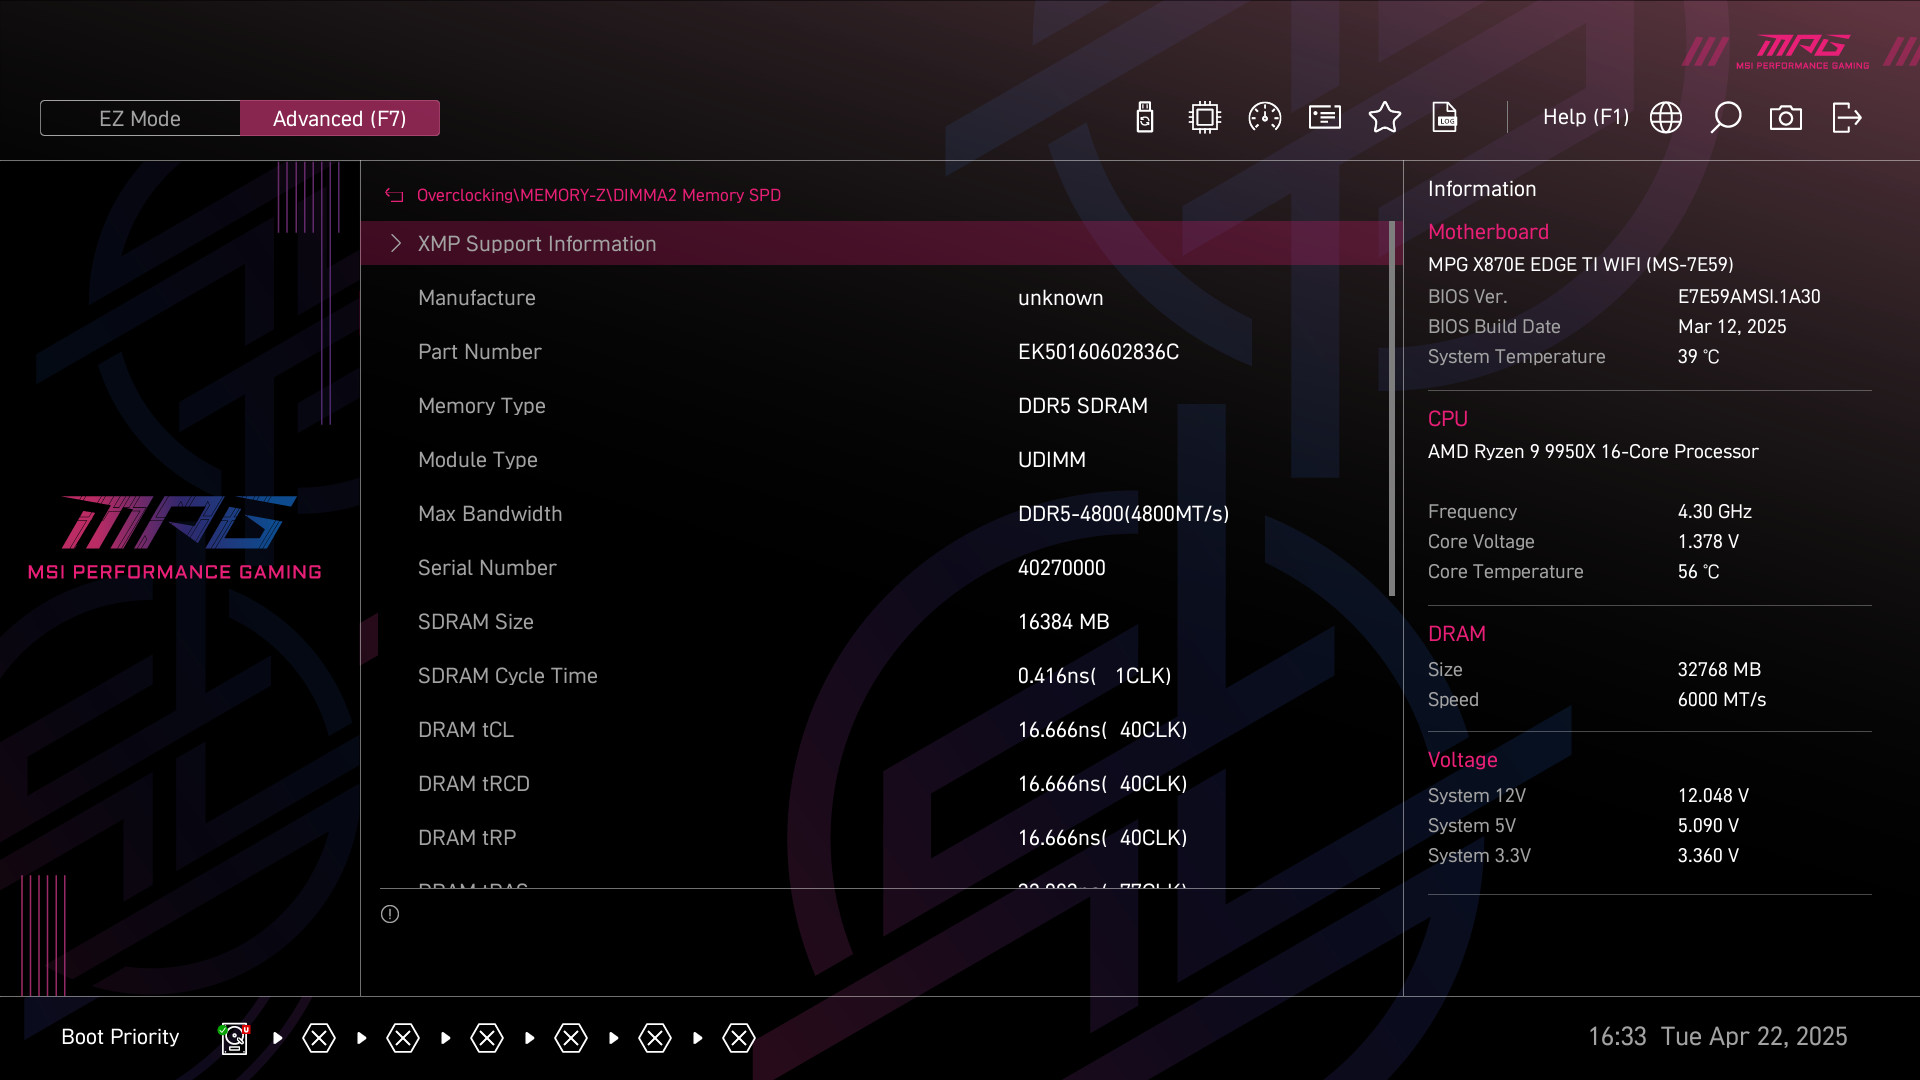Image resolution: width=1920 pixels, height=1080 pixels.
Task: Select the Part Number row
Action: pyautogui.click(x=875, y=352)
